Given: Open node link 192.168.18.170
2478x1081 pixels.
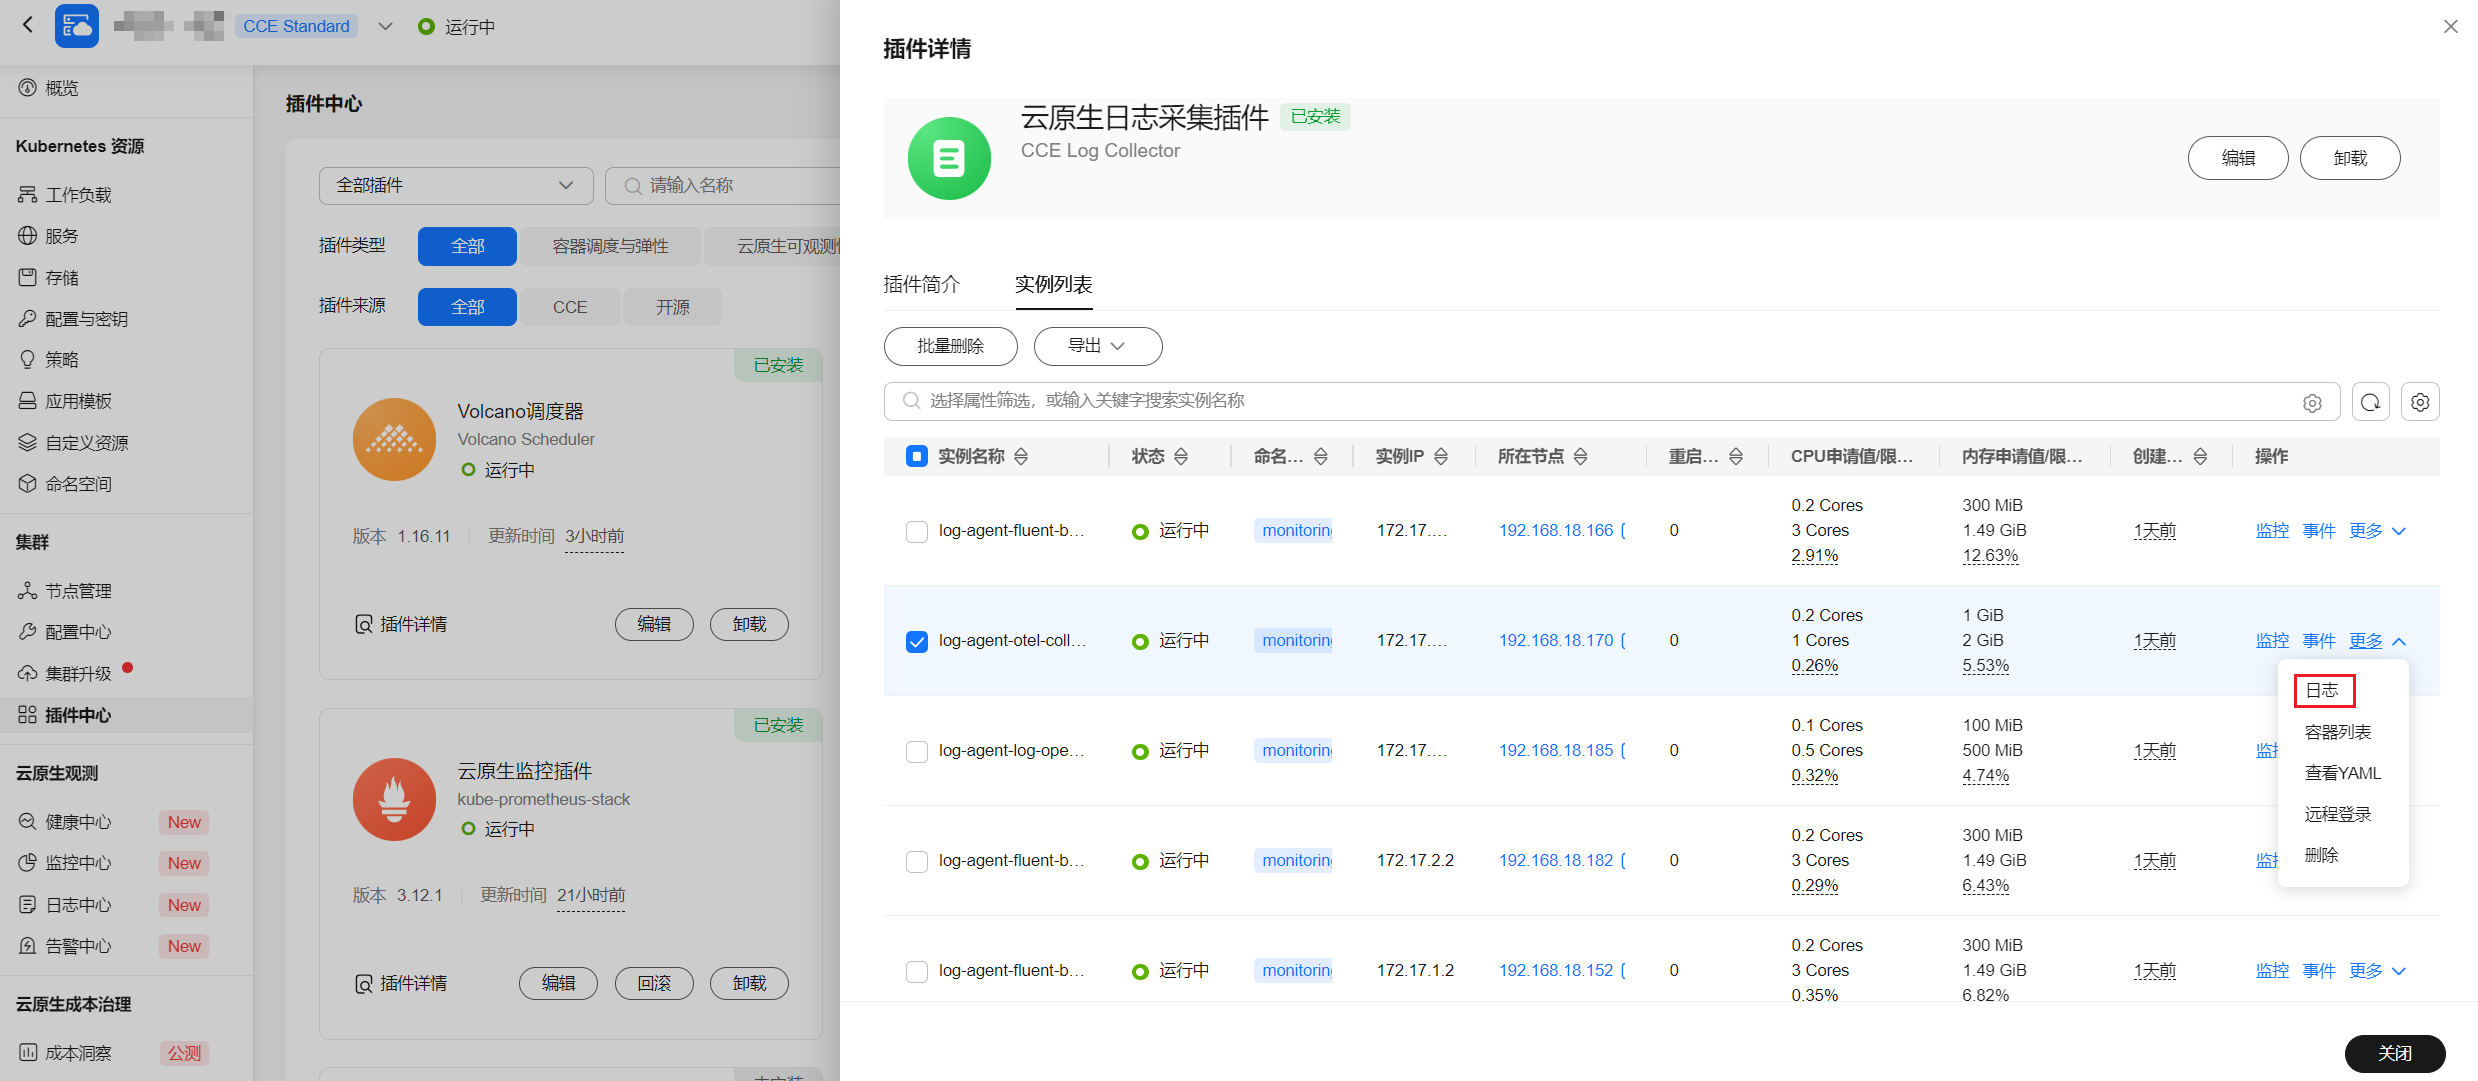Looking at the screenshot, I should [x=1556, y=641].
